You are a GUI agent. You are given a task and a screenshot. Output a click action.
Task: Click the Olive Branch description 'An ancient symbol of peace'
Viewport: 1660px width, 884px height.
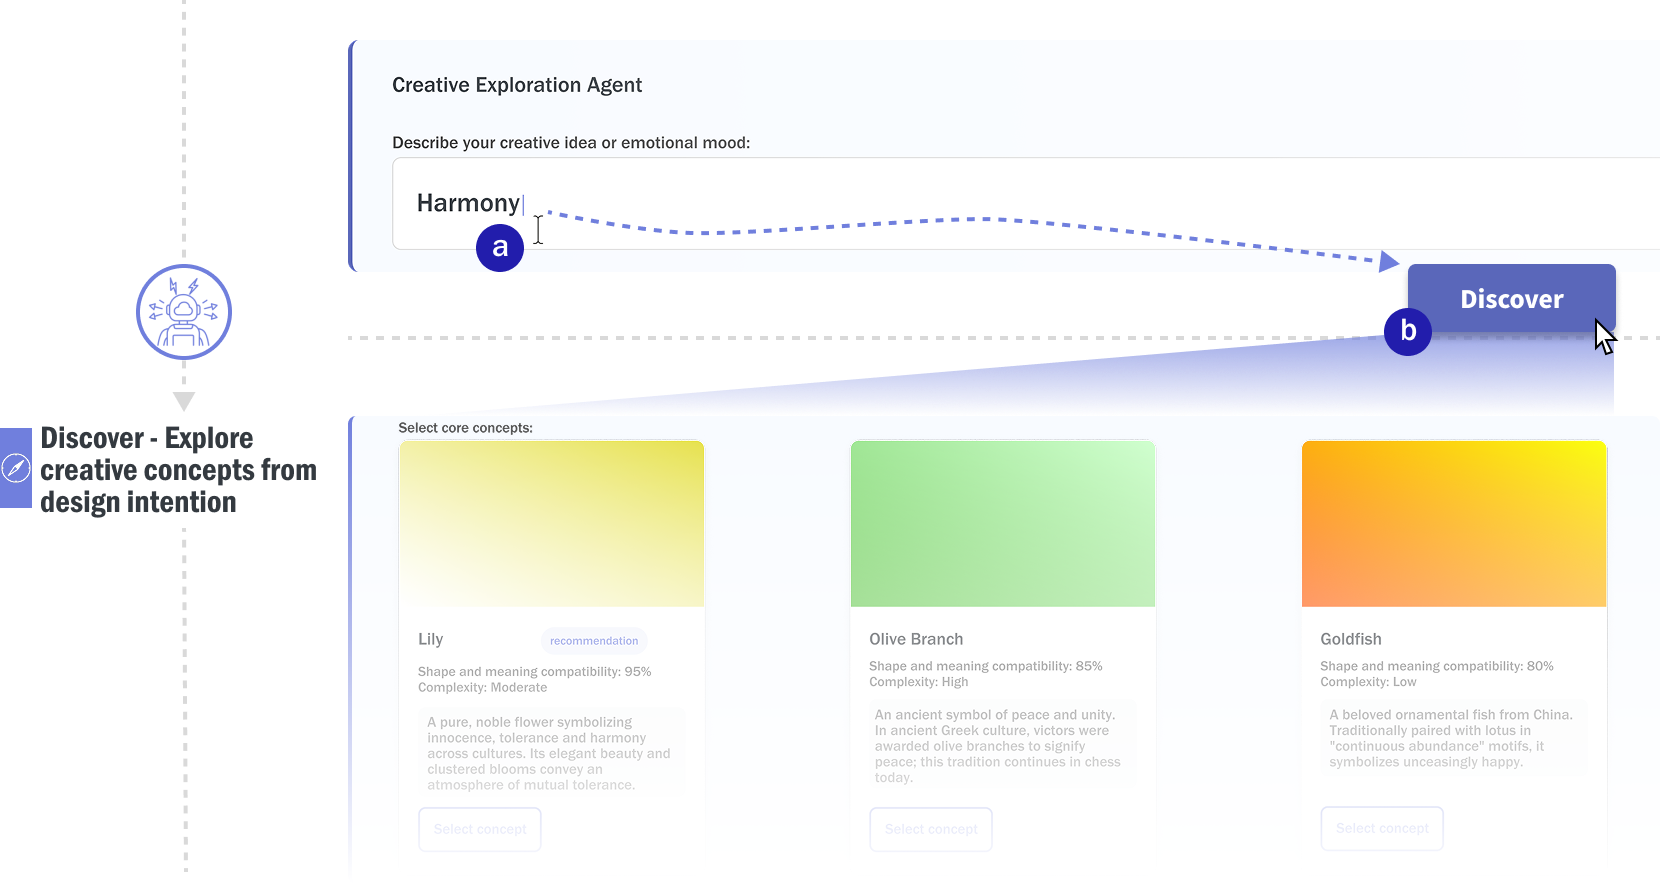(998, 746)
